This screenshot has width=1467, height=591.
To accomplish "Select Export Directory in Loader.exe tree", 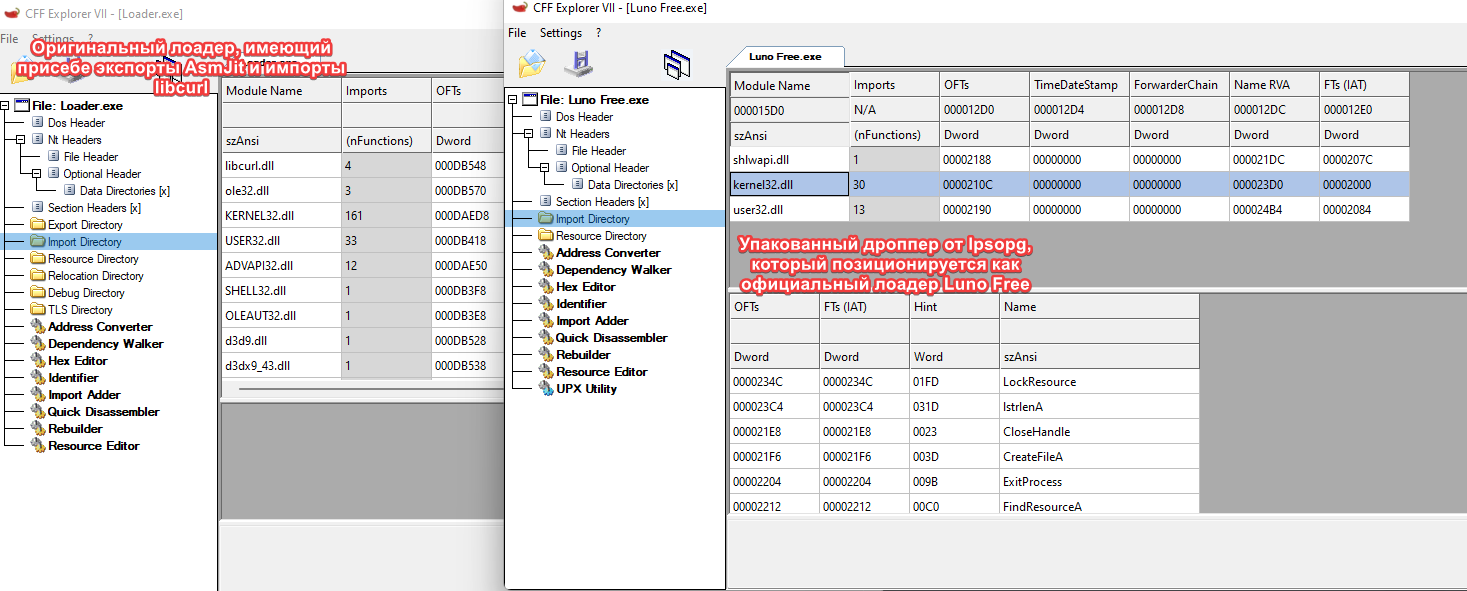I will coord(85,225).
